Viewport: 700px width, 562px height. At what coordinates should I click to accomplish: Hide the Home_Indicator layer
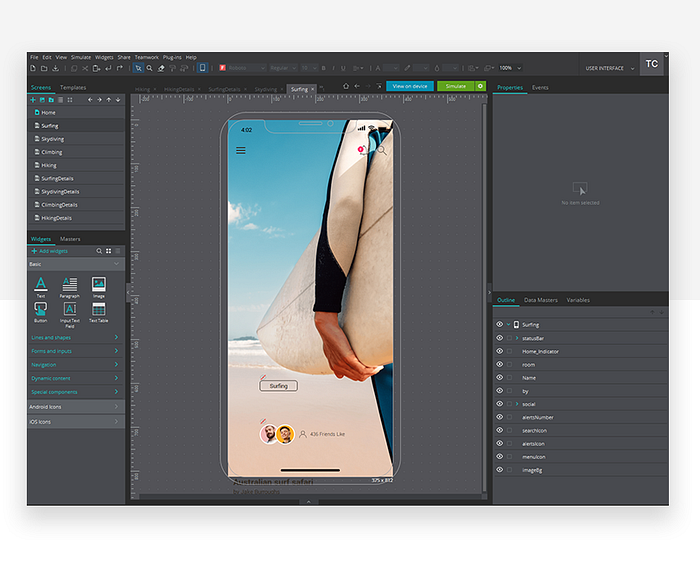point(500,351)
